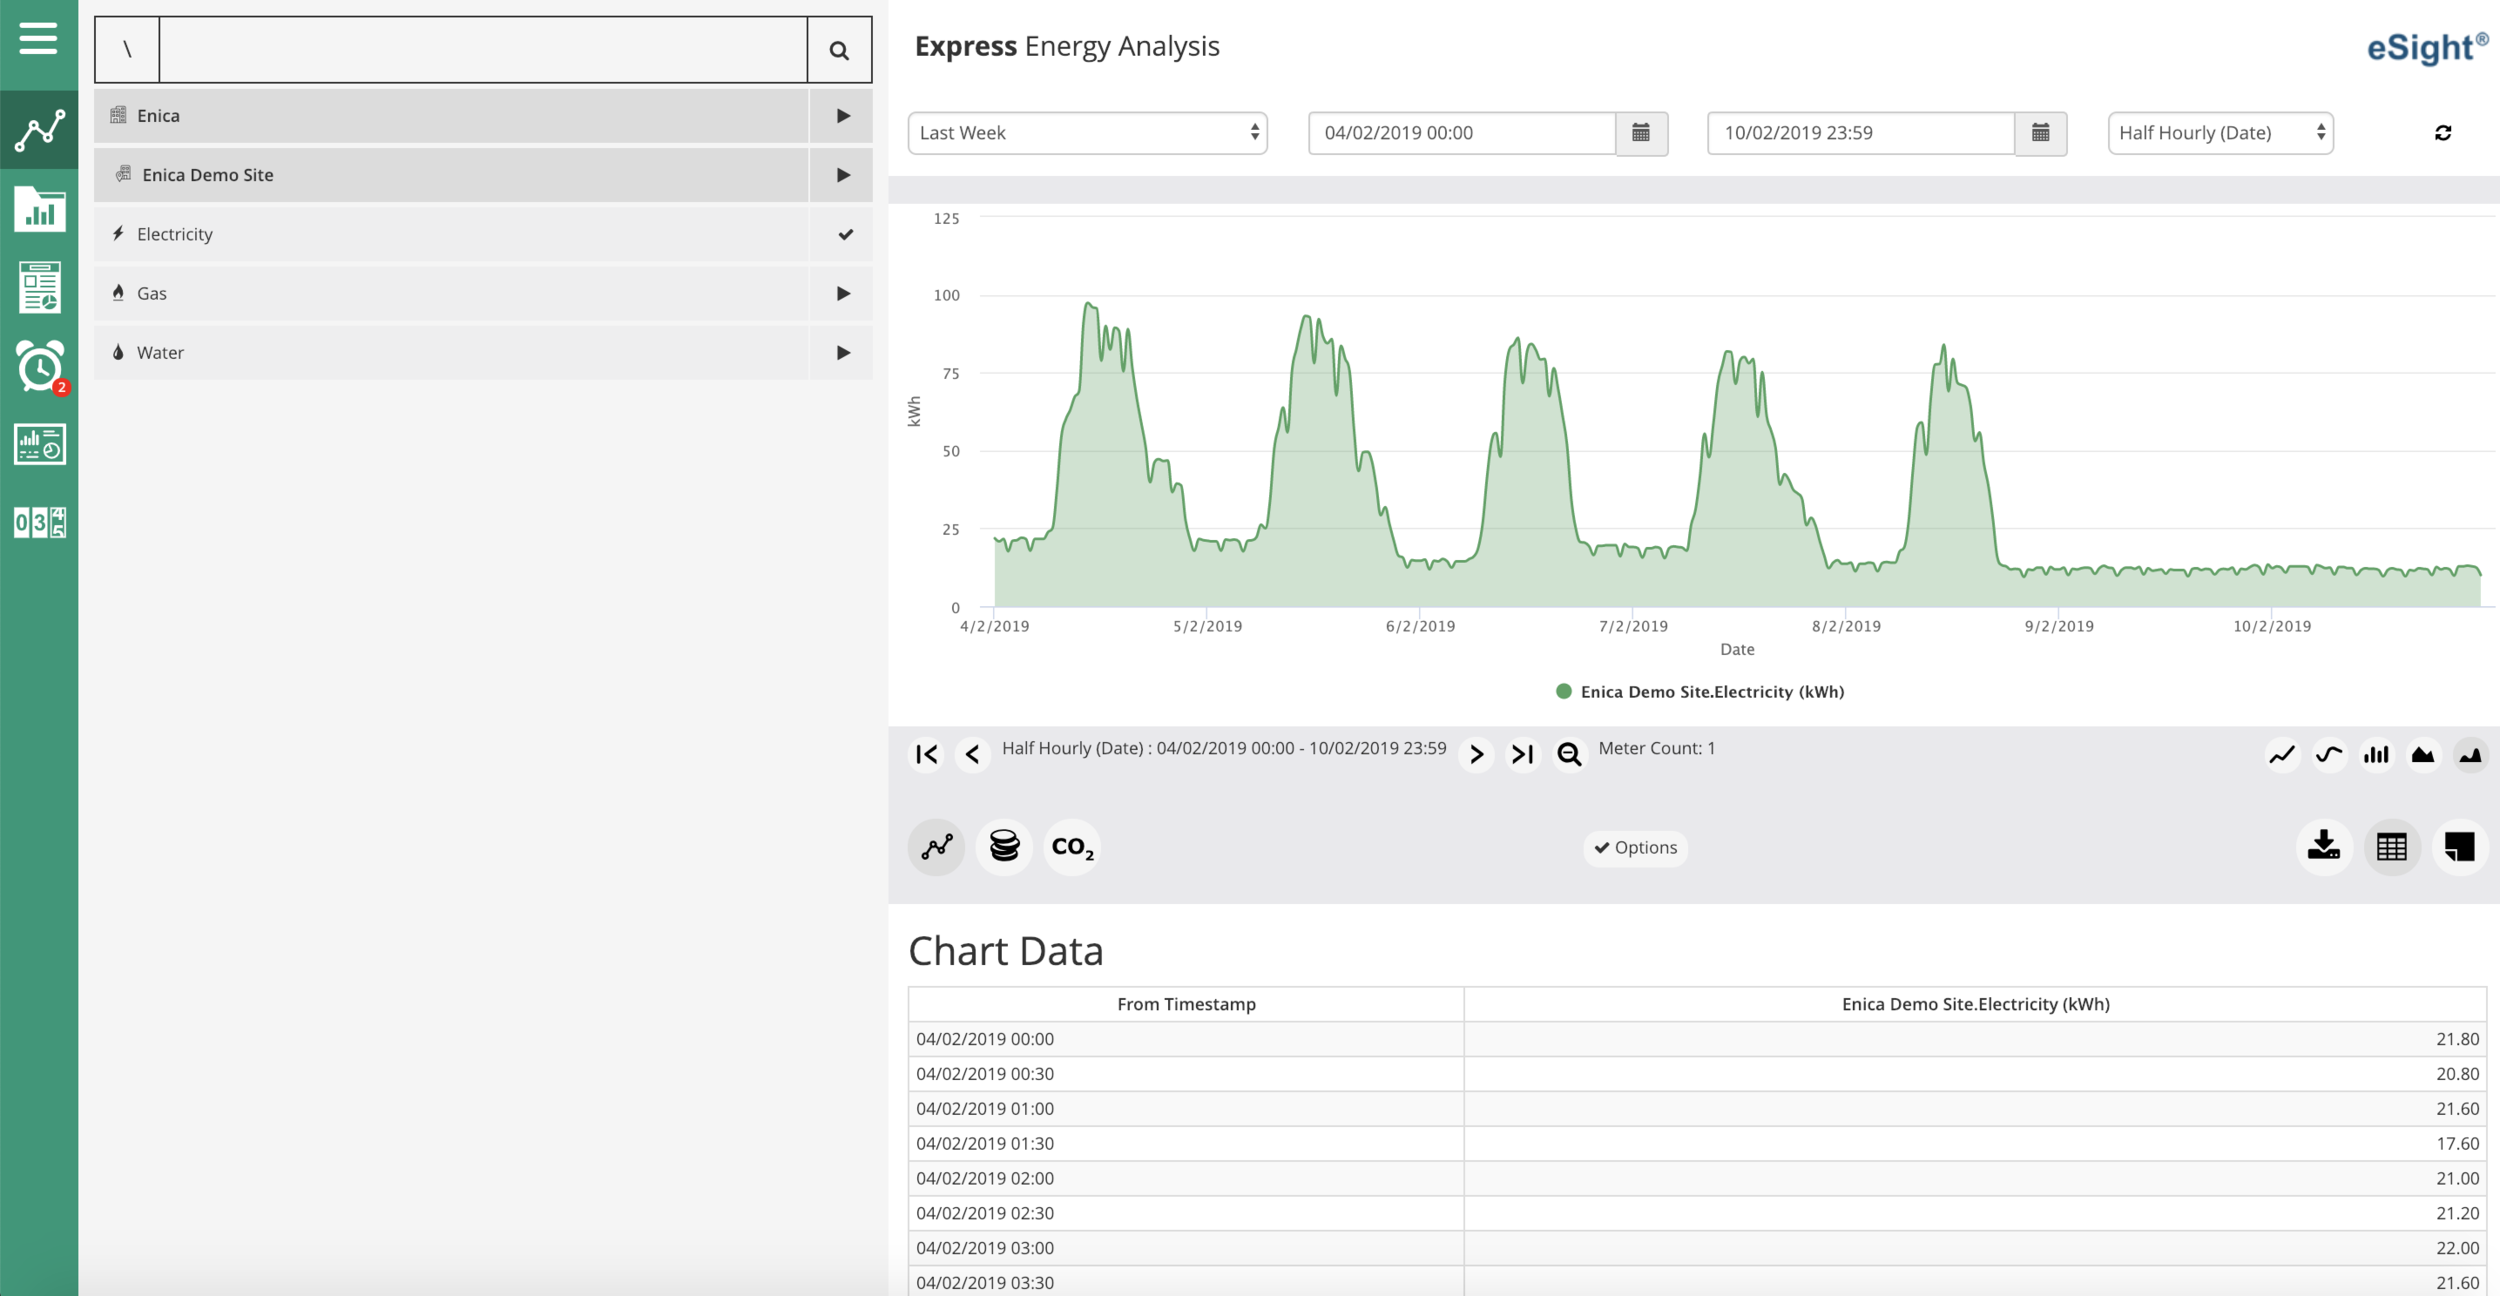Open the meter readings counter icon

click(39, 522)
